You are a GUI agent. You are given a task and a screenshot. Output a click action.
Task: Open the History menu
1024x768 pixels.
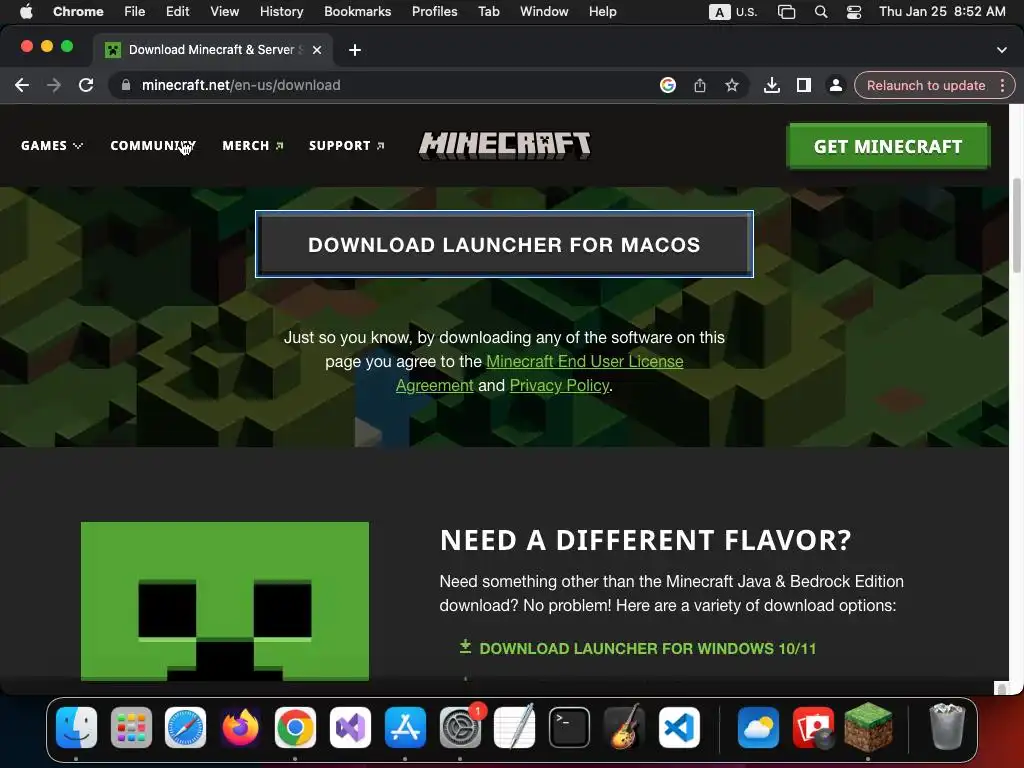click(x=281, y=12)
